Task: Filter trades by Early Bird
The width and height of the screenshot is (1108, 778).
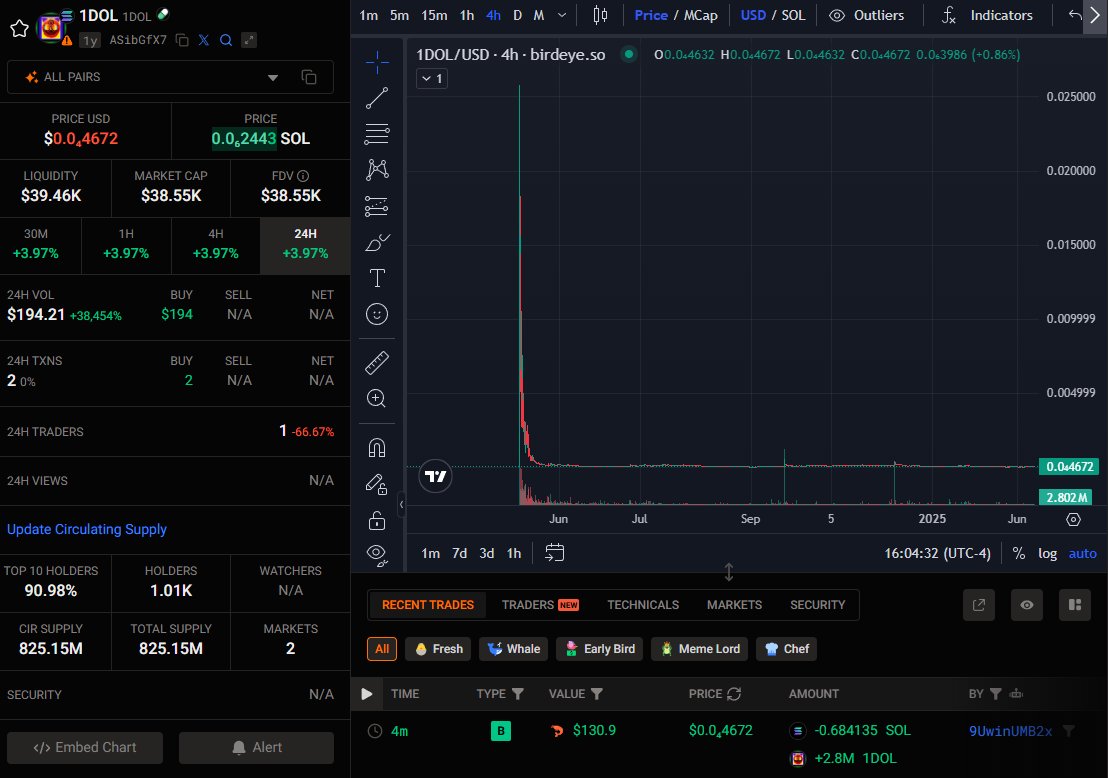Action: click(599, 649)
